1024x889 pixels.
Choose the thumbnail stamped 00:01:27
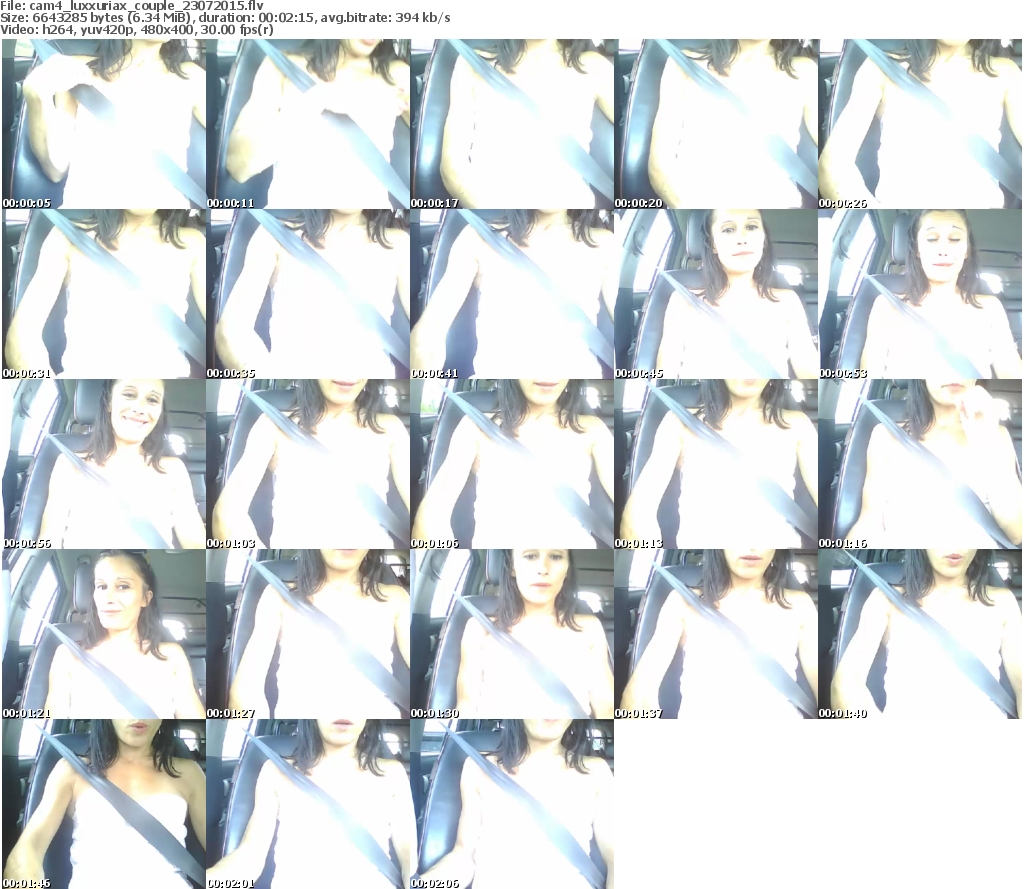[308, 634]
